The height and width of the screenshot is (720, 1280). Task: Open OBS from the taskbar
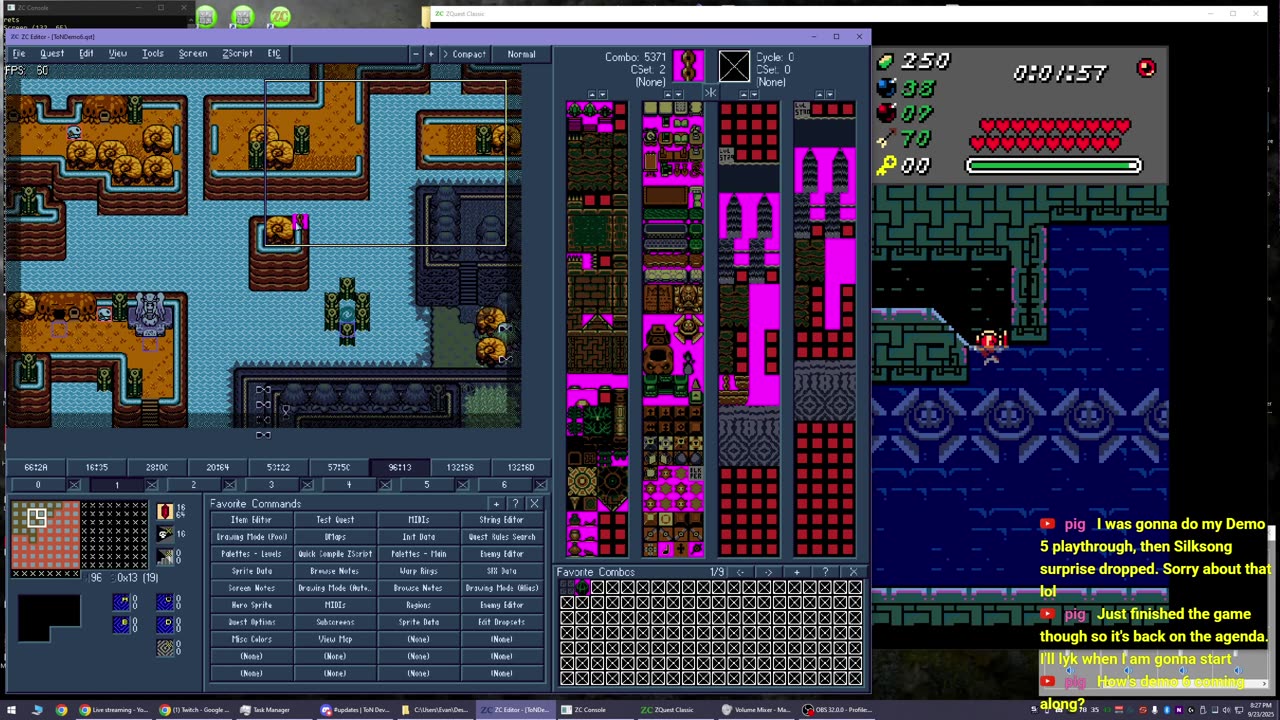point(838,710)
